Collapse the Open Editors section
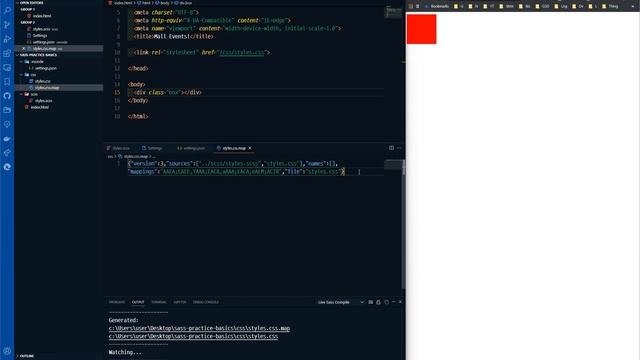Viewport: 640px width, 360px height. 31,3
